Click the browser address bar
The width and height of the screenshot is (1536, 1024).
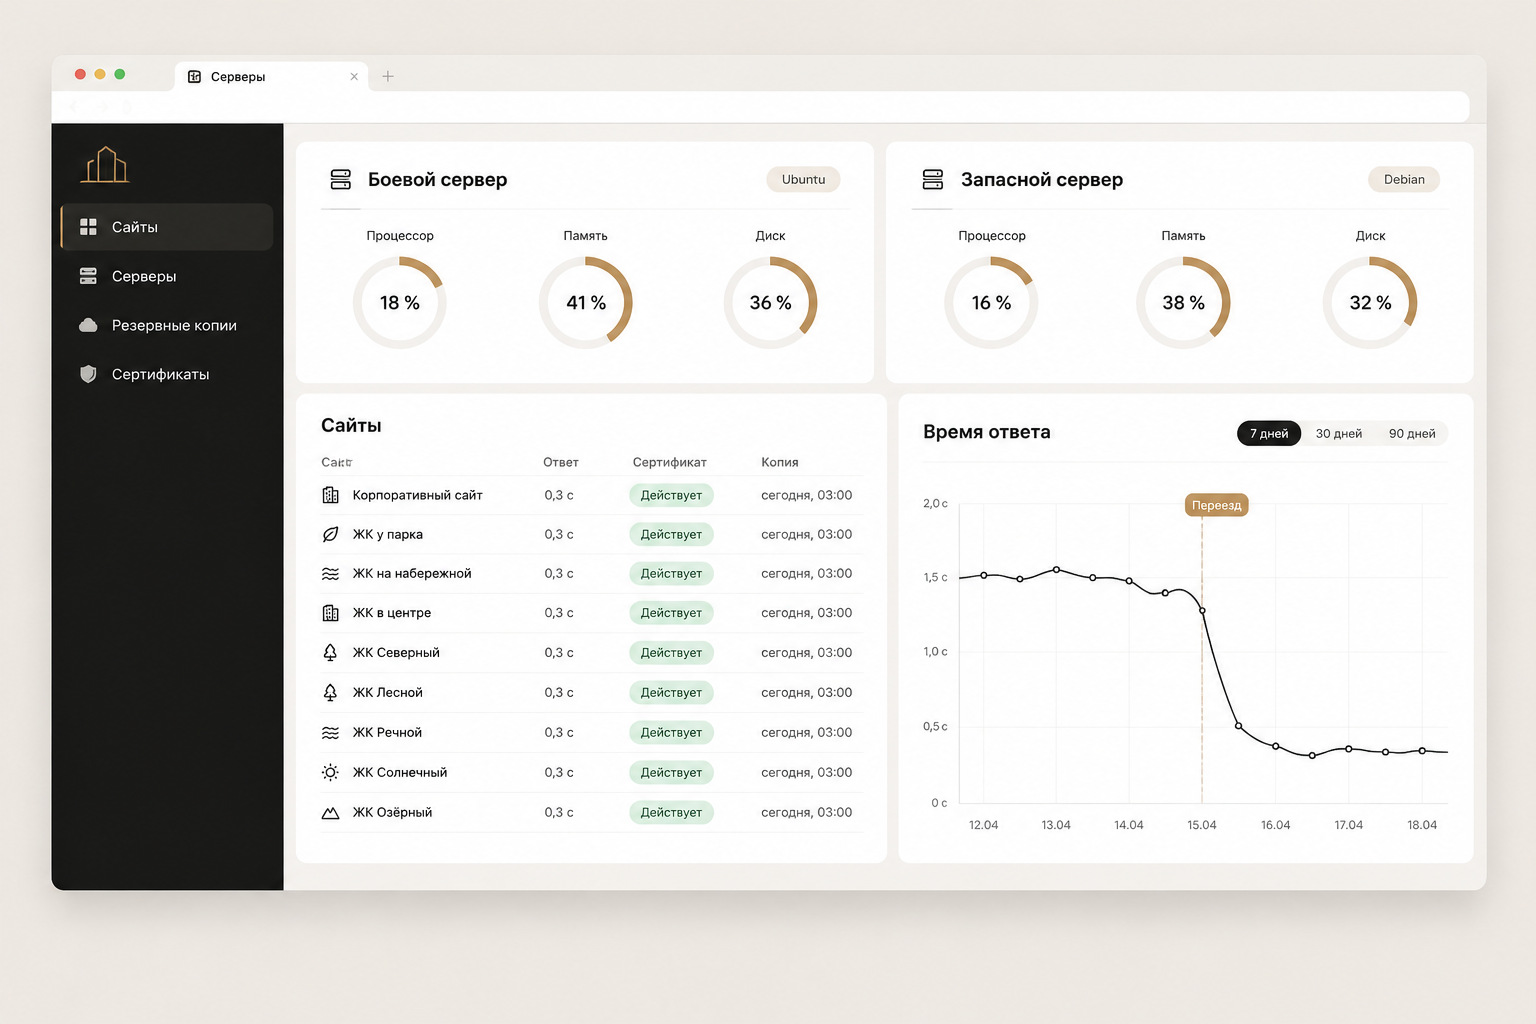tap(760, 107)
